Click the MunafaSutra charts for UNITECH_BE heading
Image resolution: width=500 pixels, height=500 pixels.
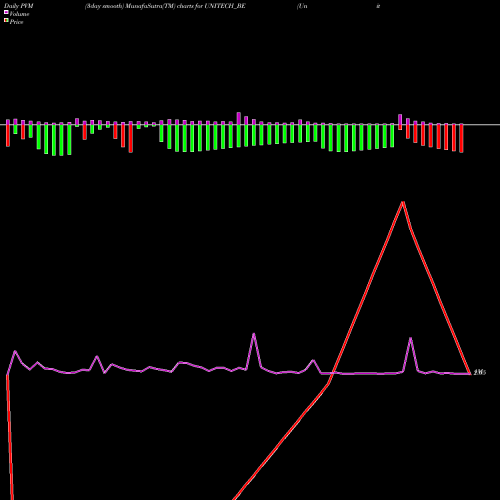(x=165, y=6)
